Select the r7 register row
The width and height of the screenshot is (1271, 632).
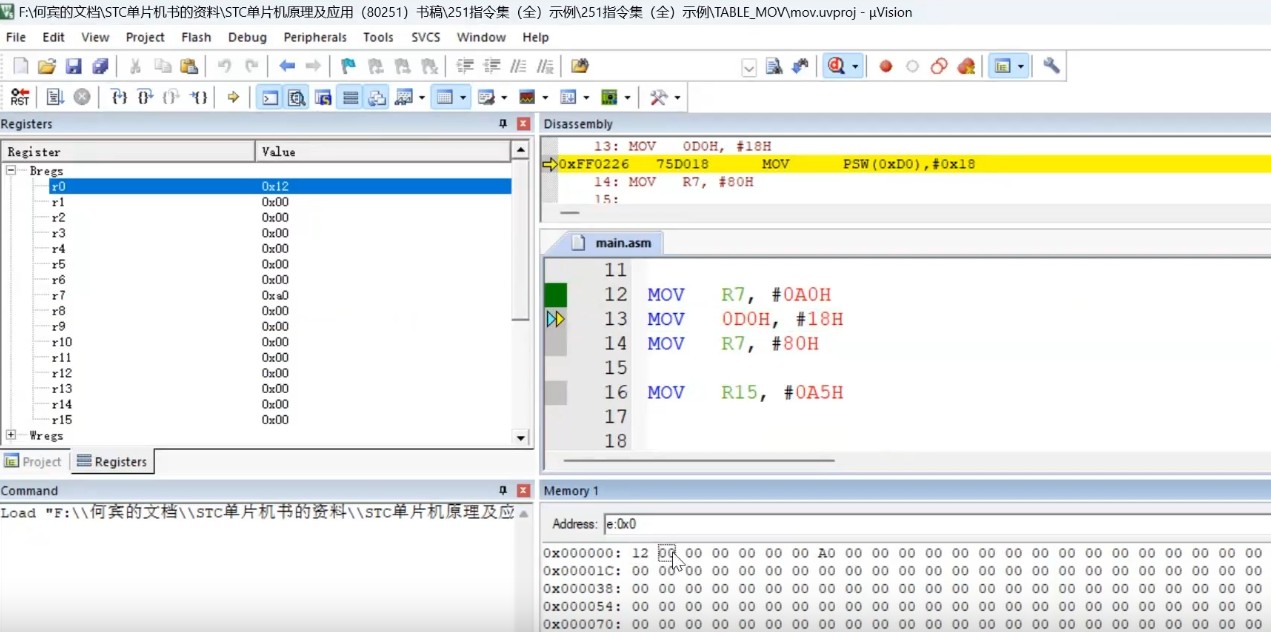pos(58,295)
